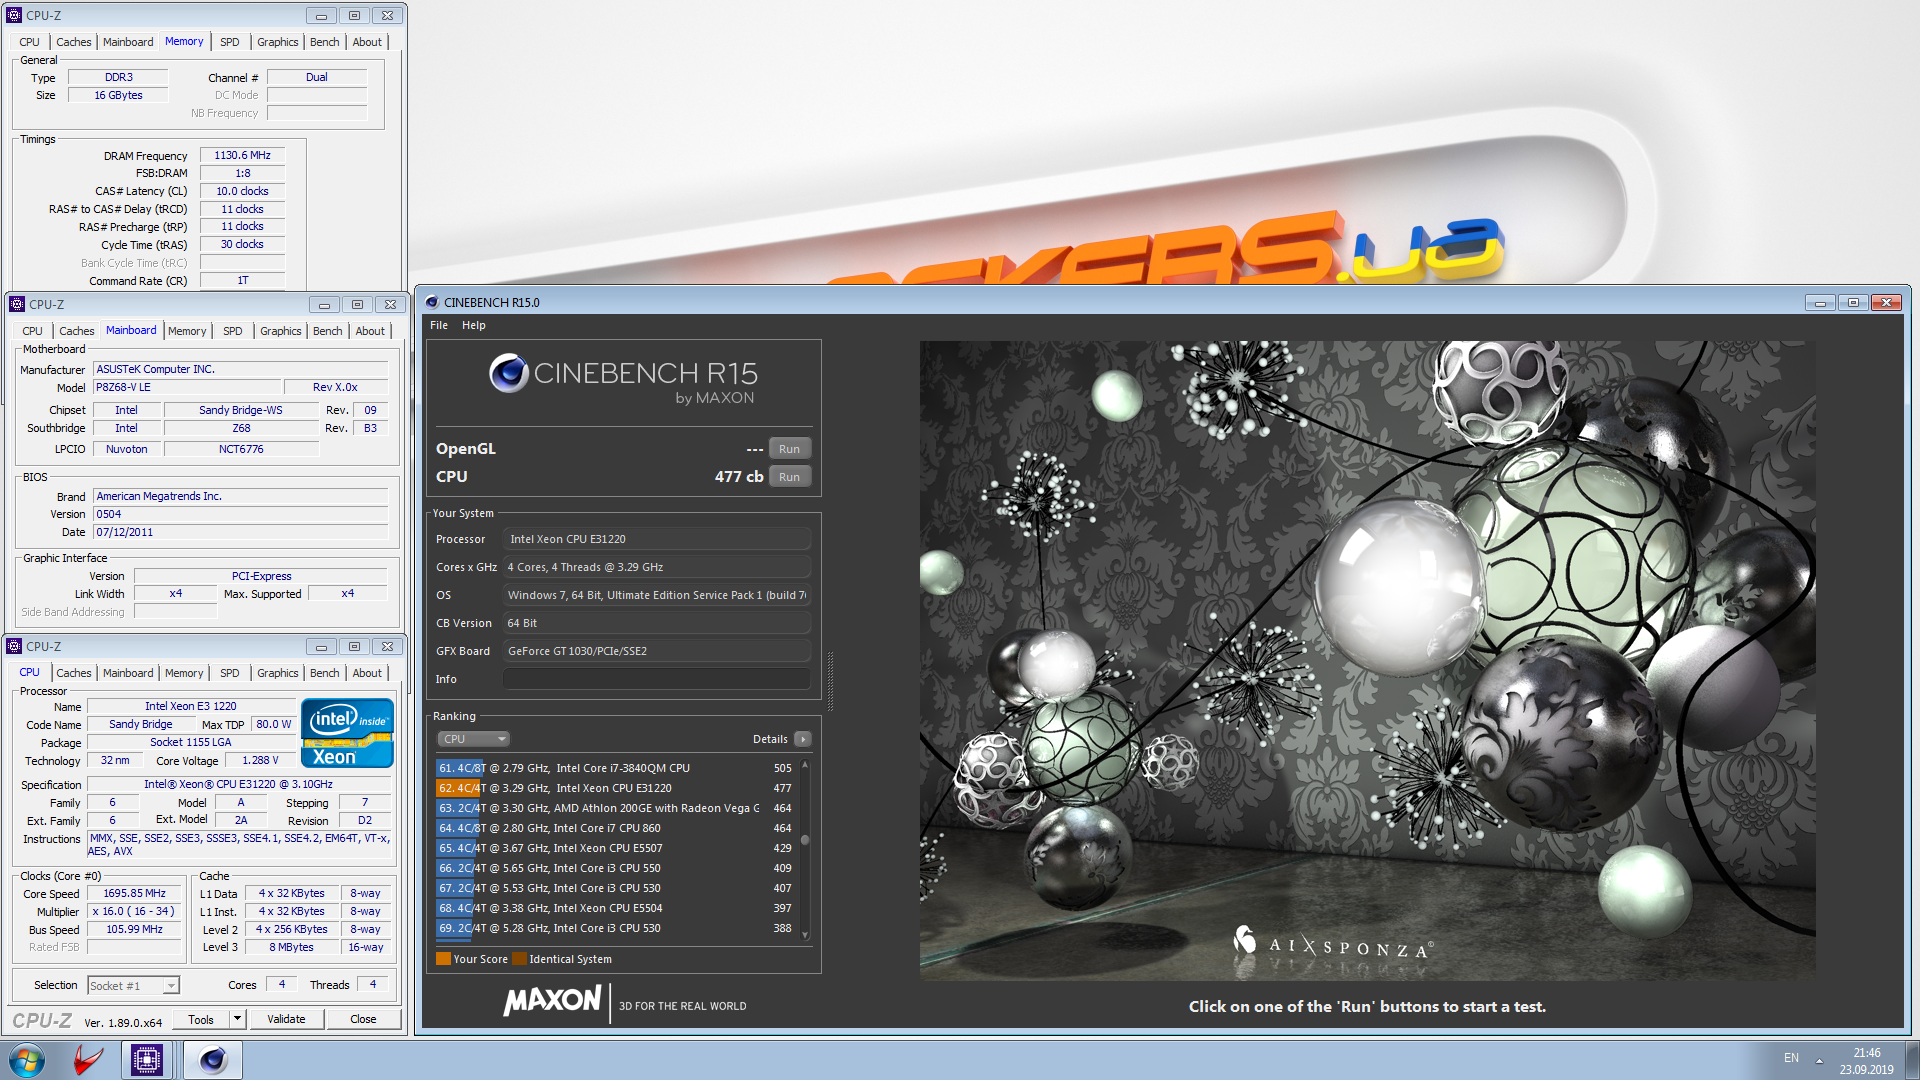Click the Tools button

pyautogui.click(x=201, y=1019)
